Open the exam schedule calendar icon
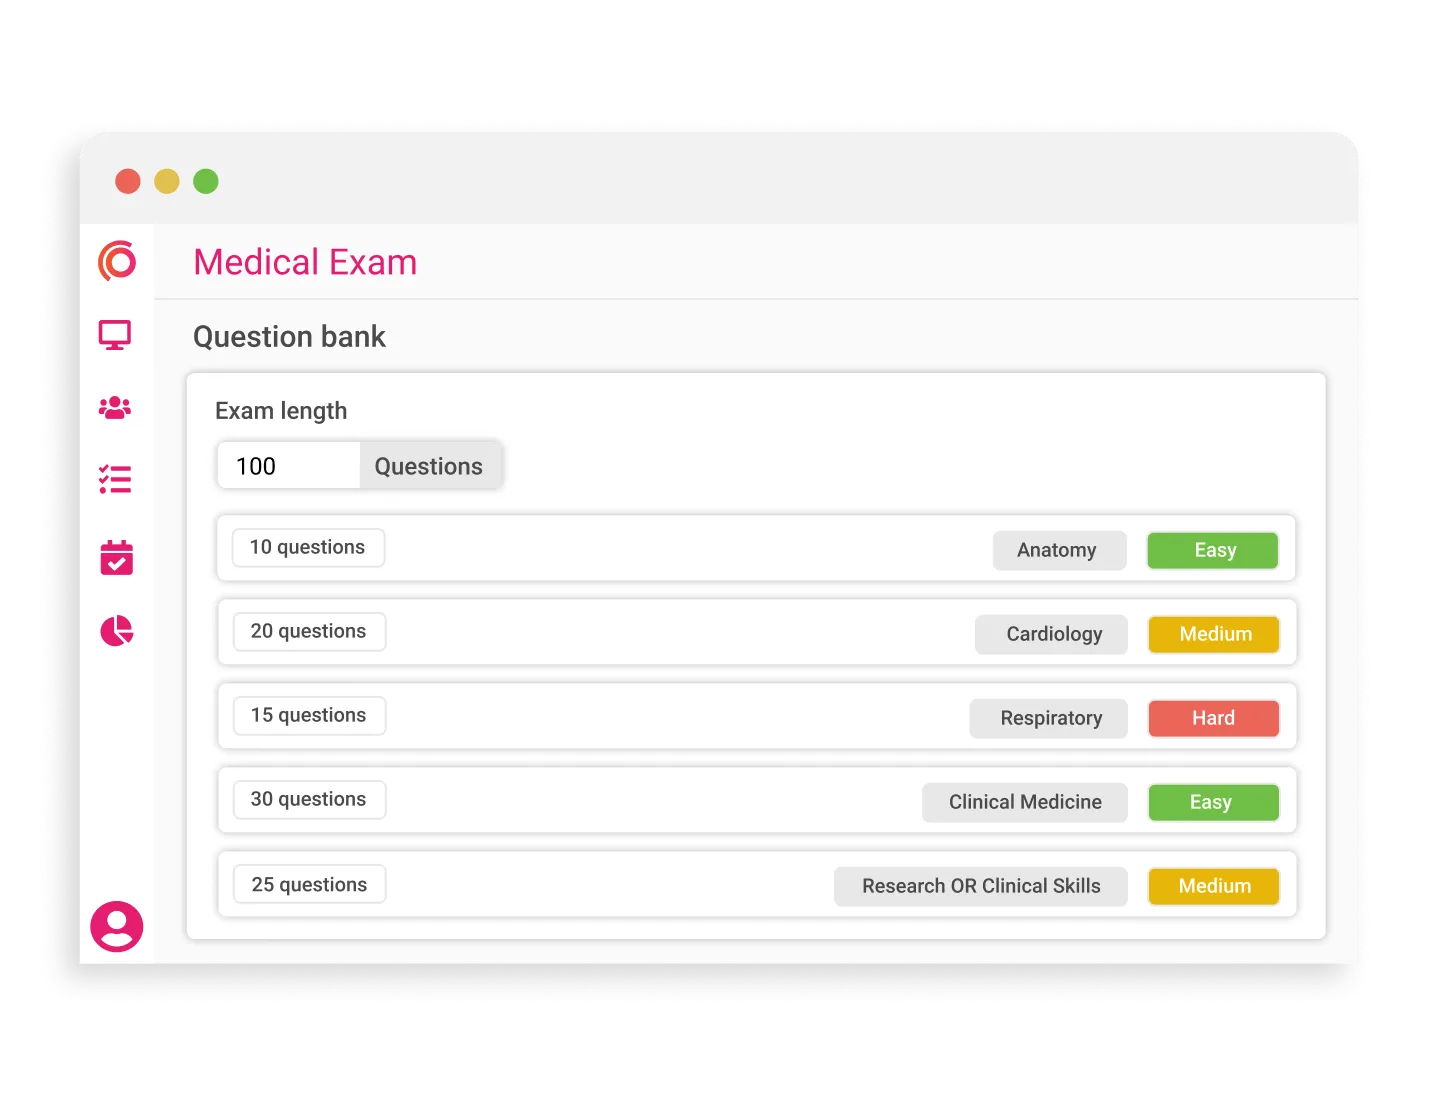Screen dimensions: 1437x1095 [116, 557]
